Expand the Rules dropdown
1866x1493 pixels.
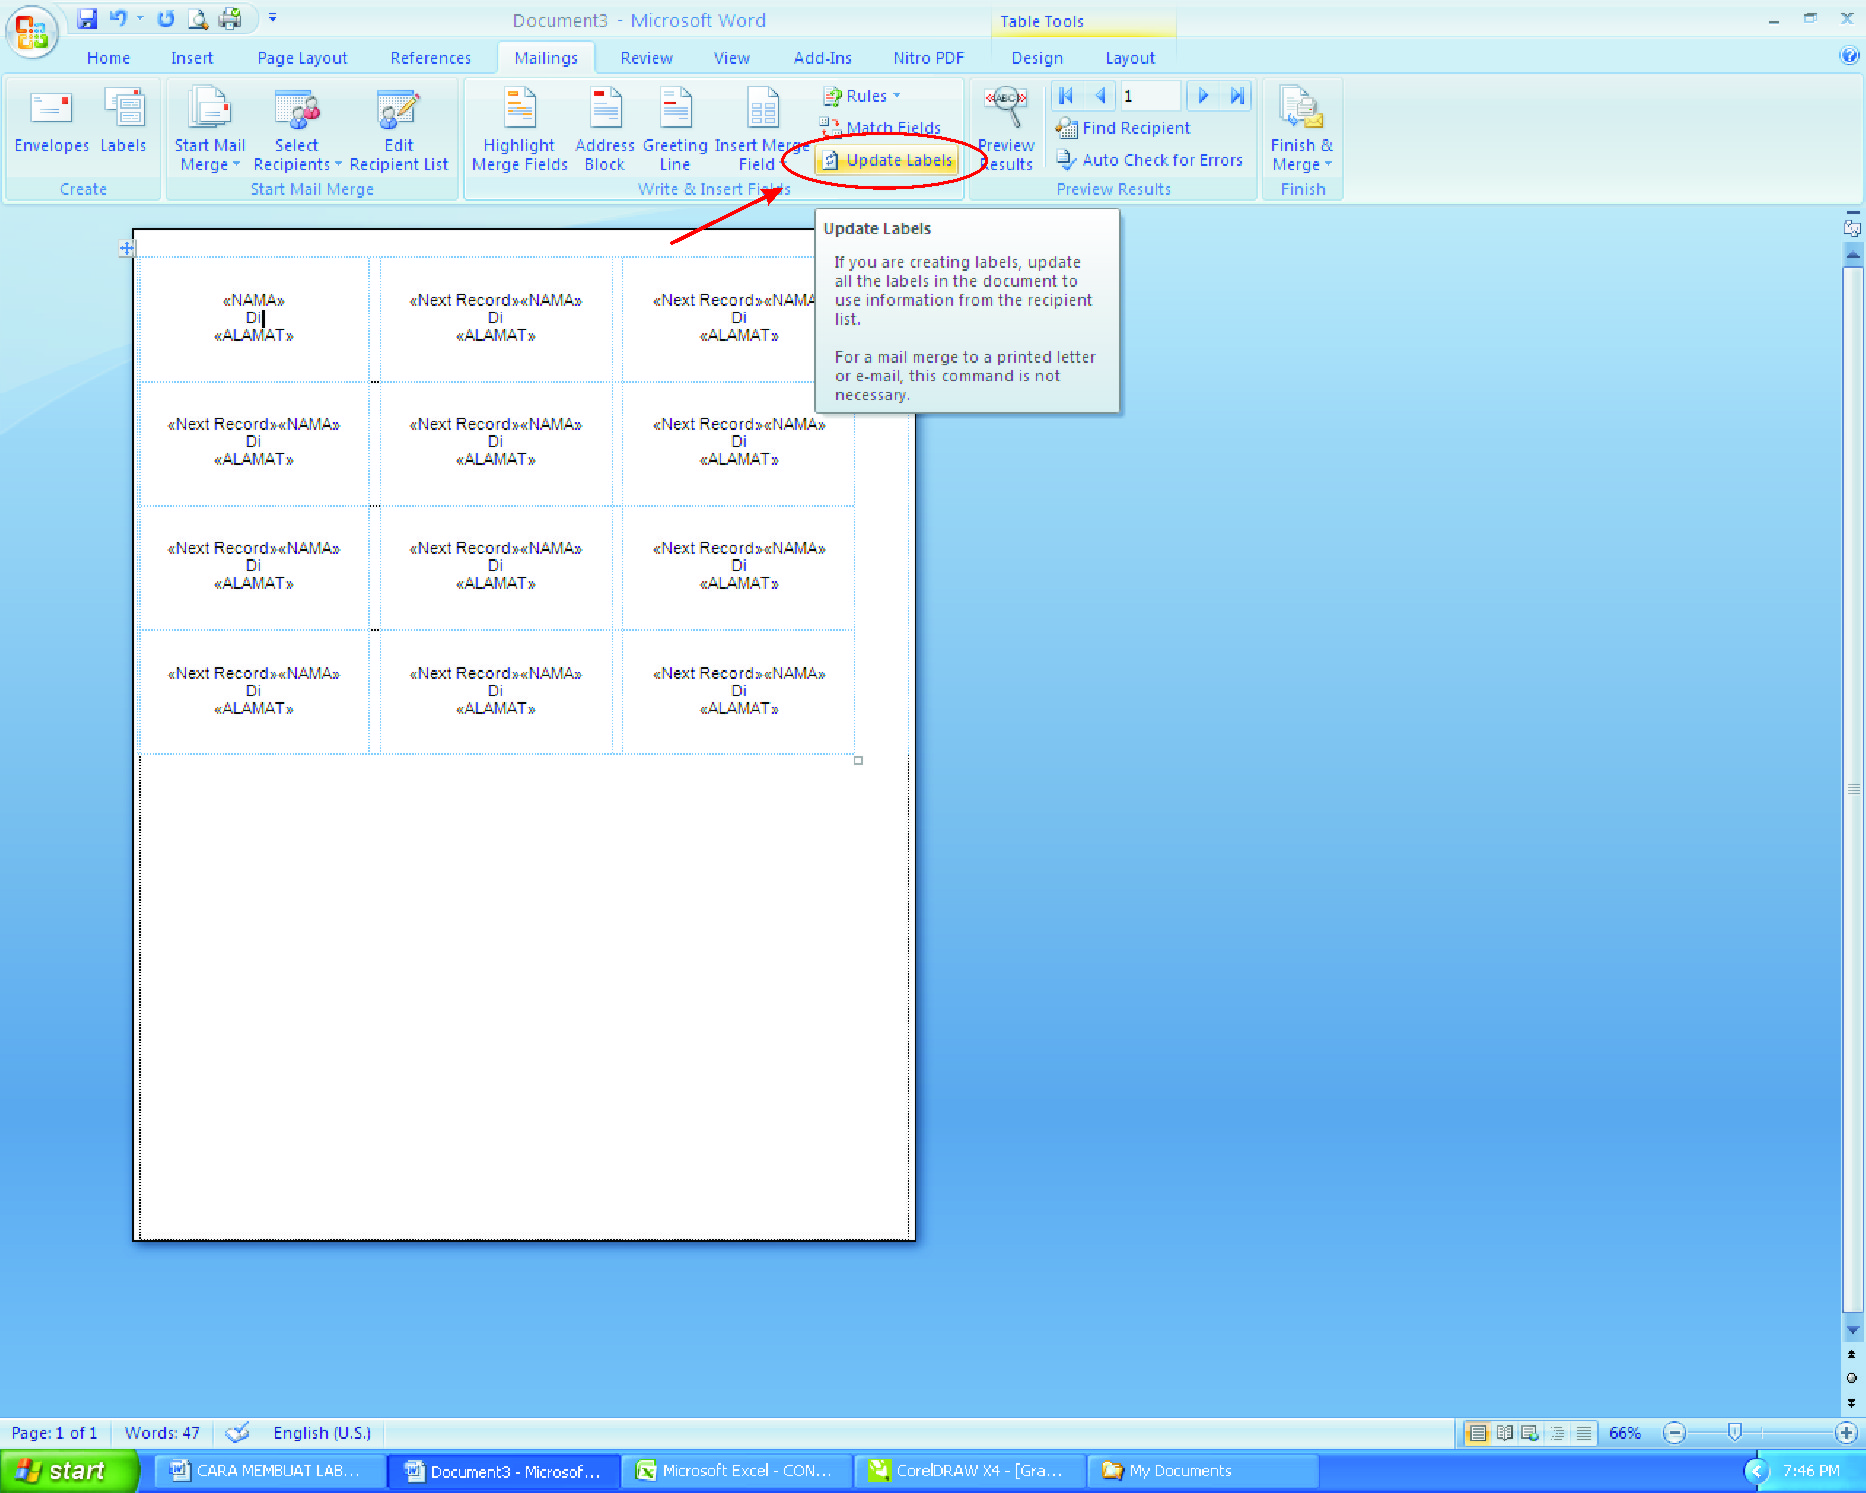pos(862,96)
